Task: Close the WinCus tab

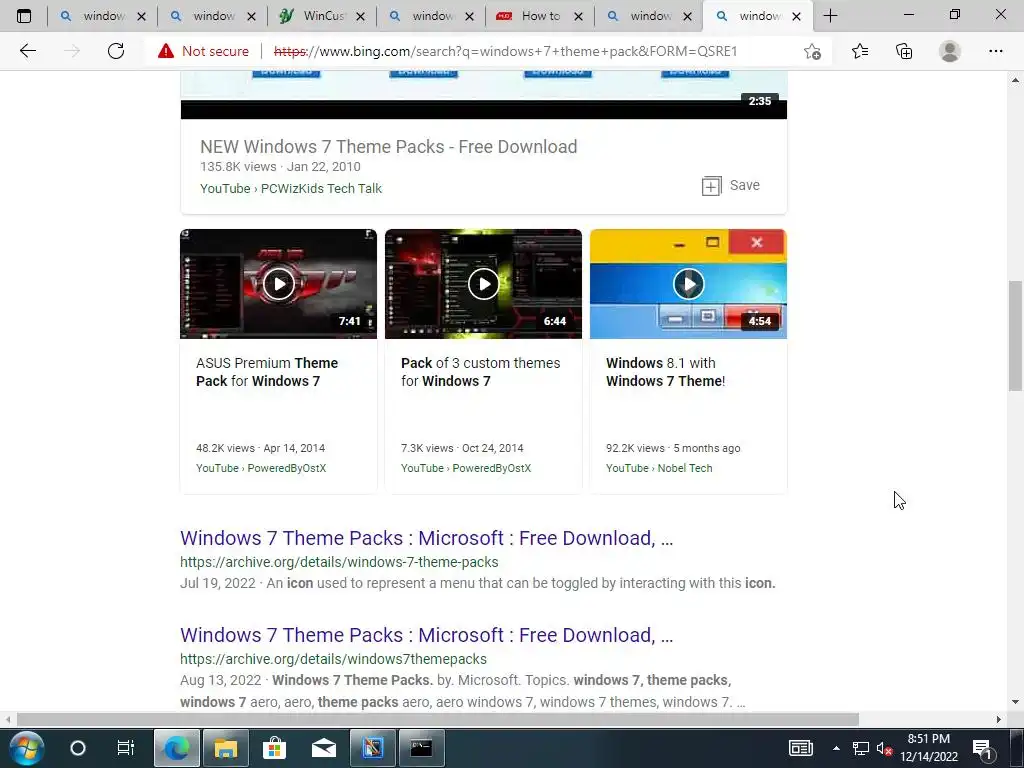Action: click(360, 16)
